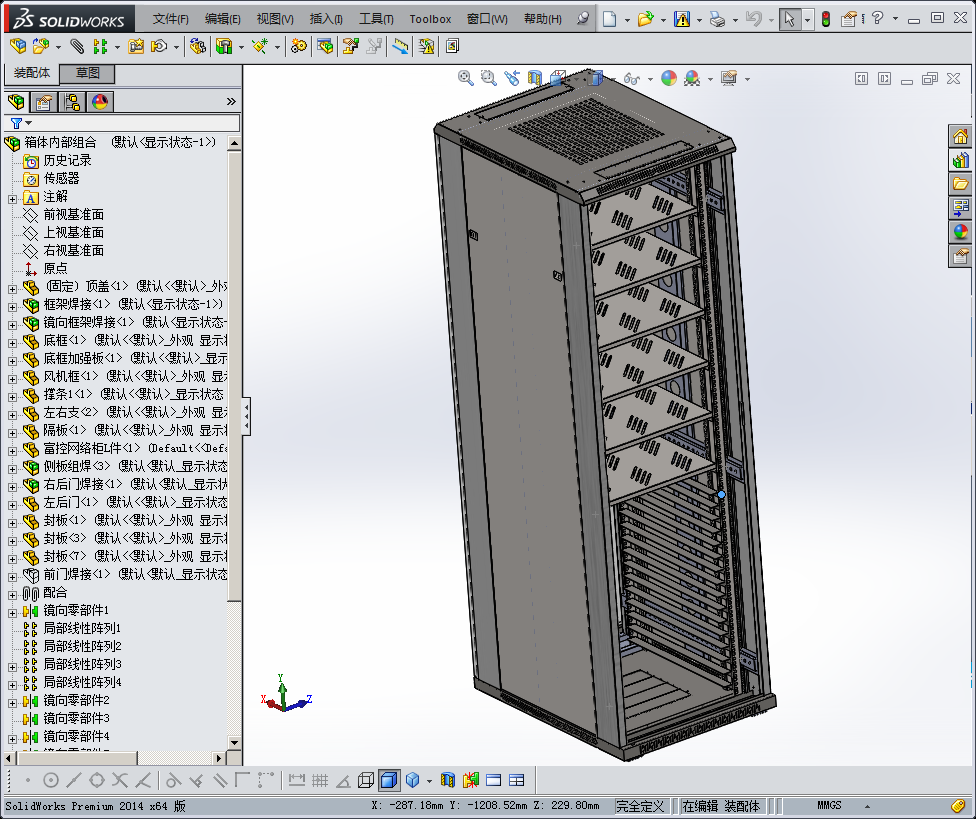Switch to the 装配体 tab

tap(32, 73)
